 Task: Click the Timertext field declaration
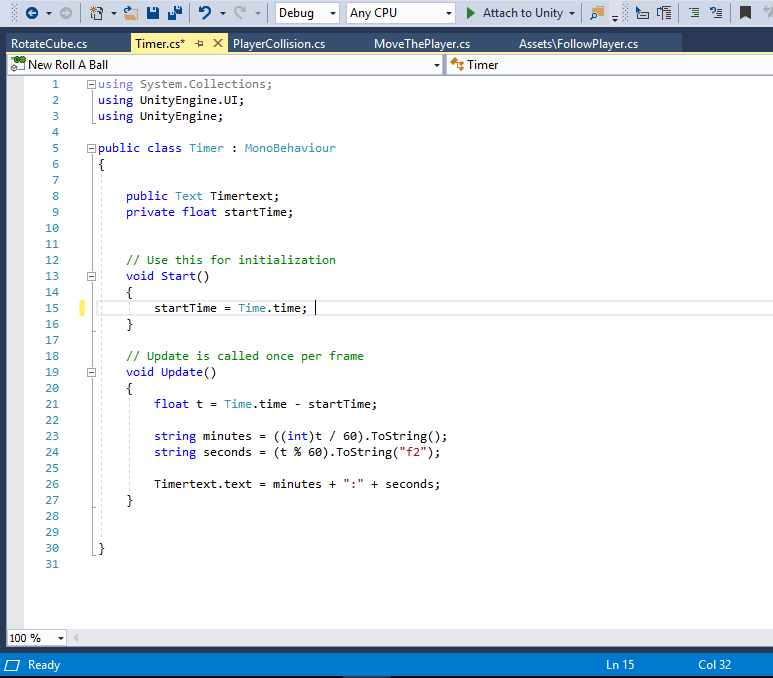202,196
